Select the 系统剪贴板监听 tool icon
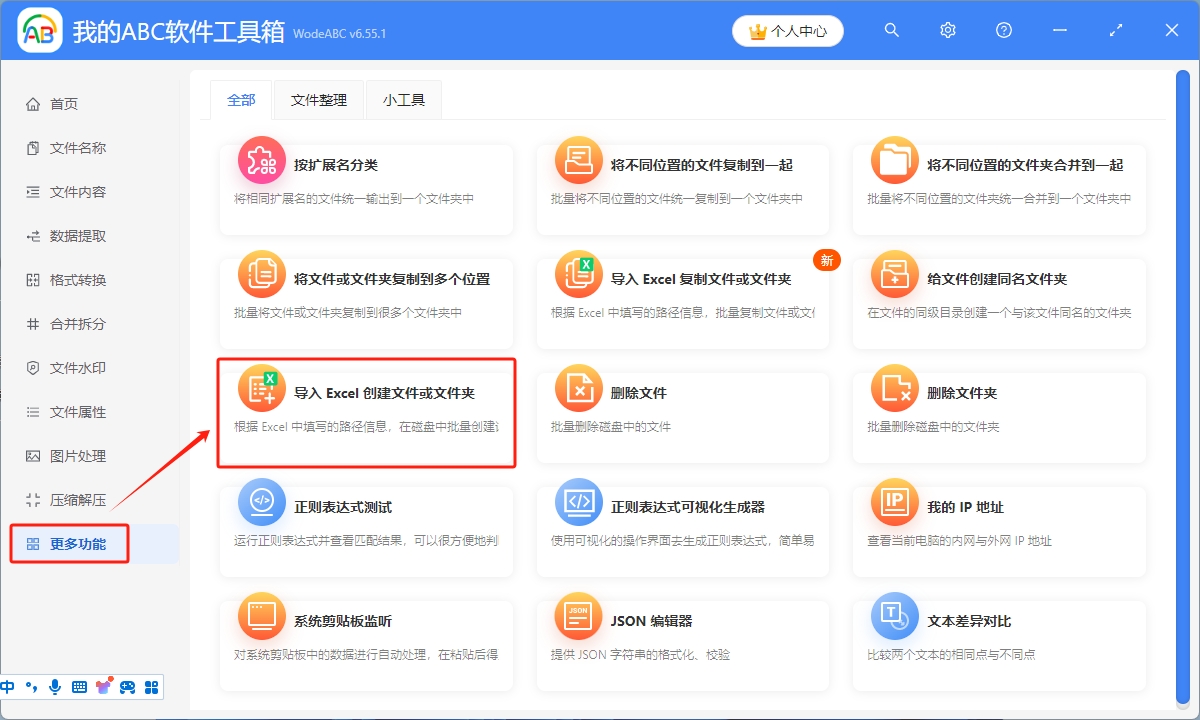 [x=261, y=617]
